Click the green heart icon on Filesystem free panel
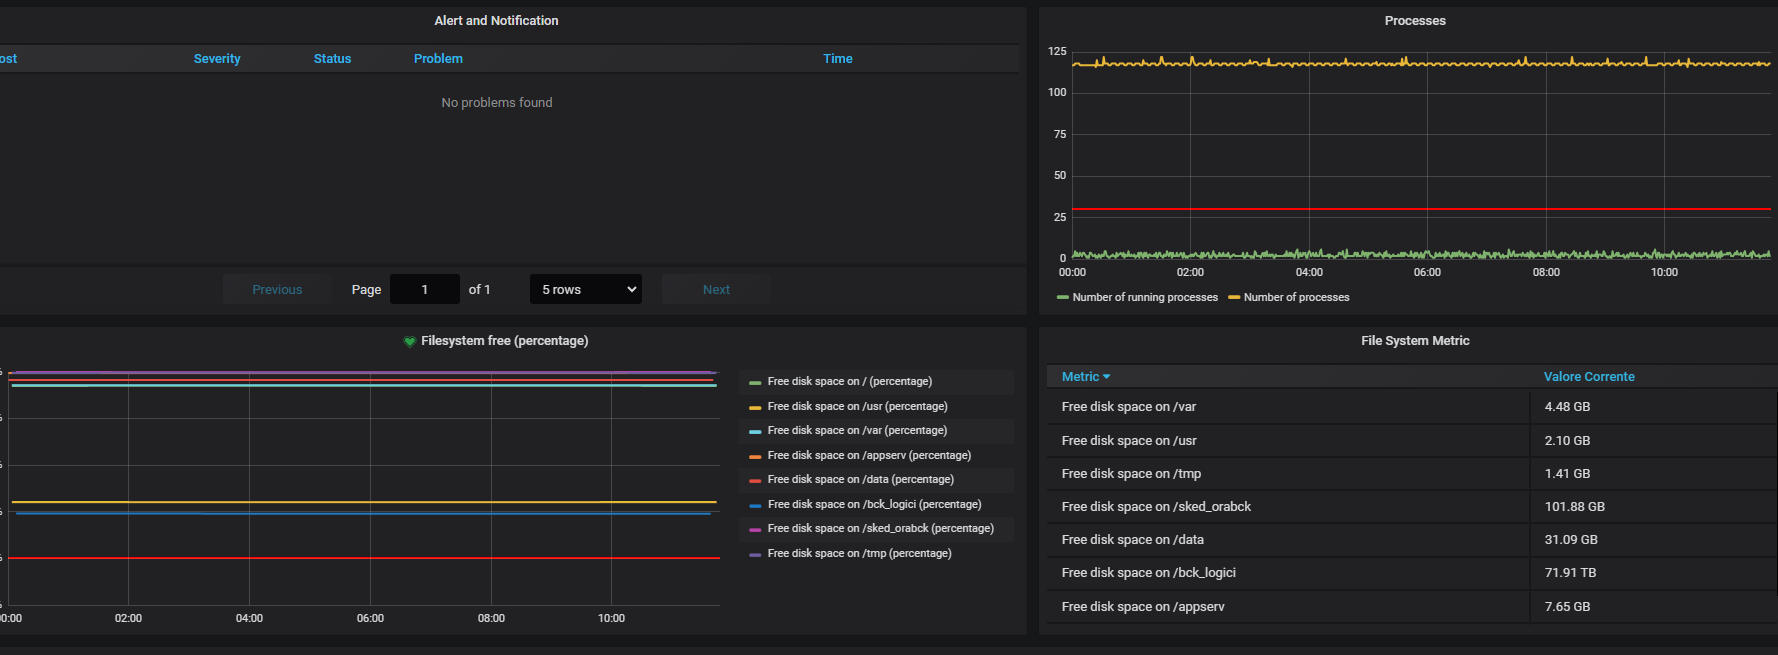 click(x=409, y=342)
